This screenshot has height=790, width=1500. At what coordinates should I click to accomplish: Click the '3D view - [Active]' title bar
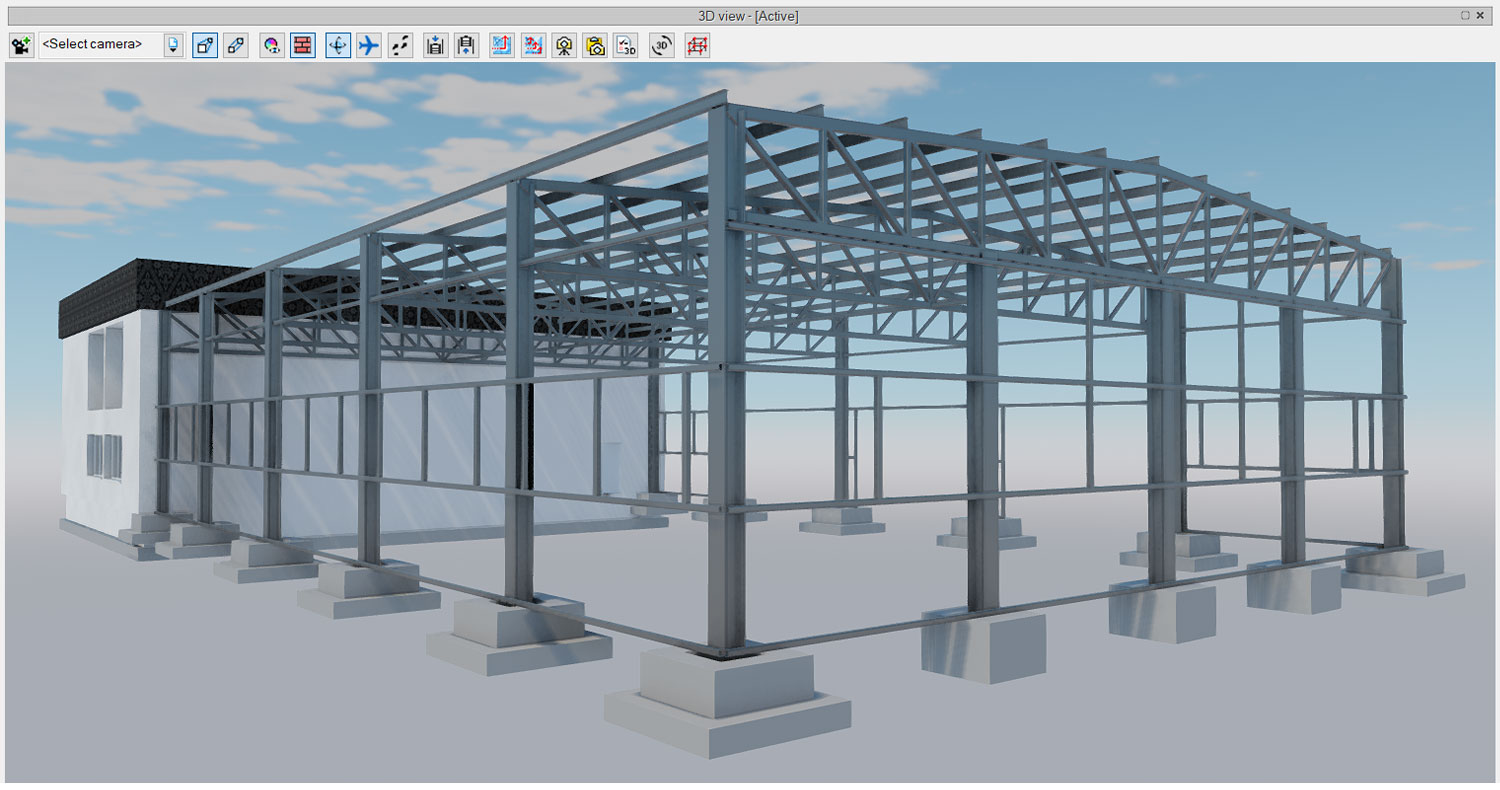pyautogui.click(x=748, y=15)
